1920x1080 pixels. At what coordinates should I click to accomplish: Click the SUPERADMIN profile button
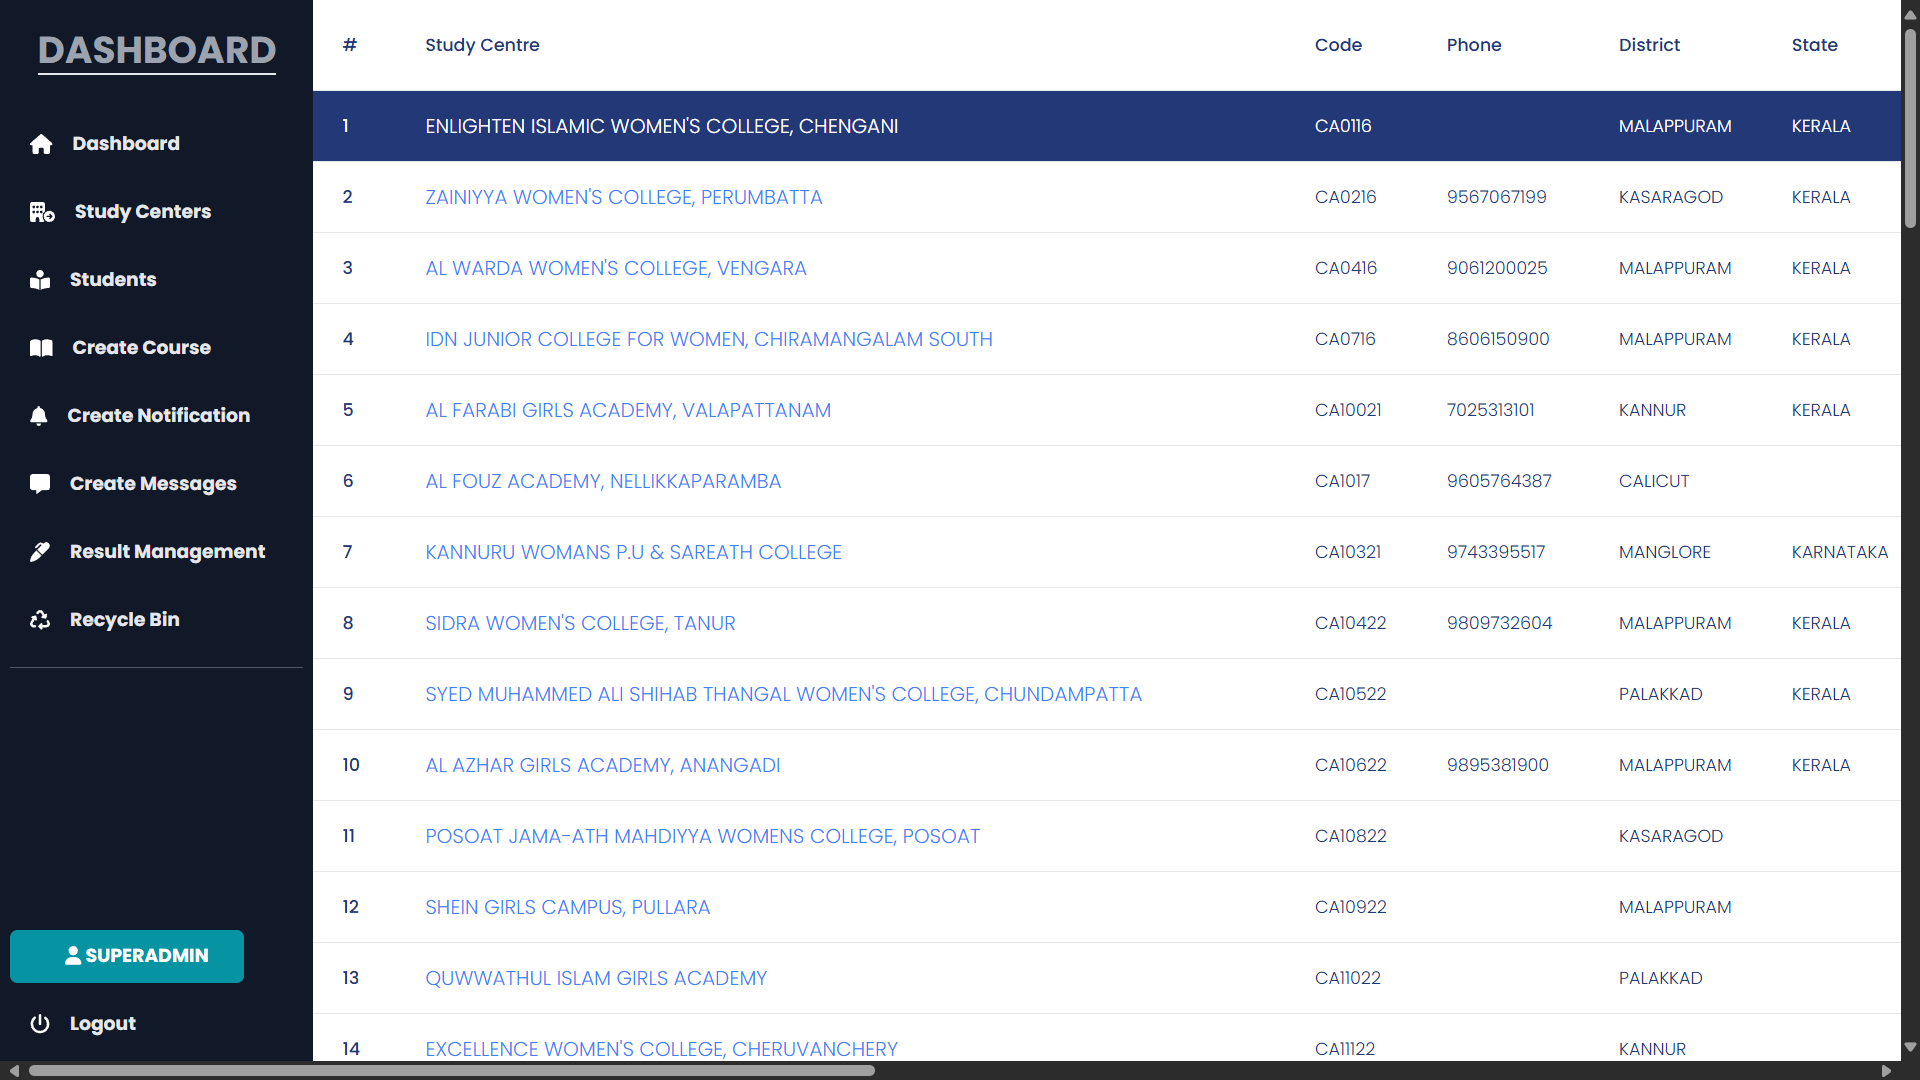click(x=127, y=956)
